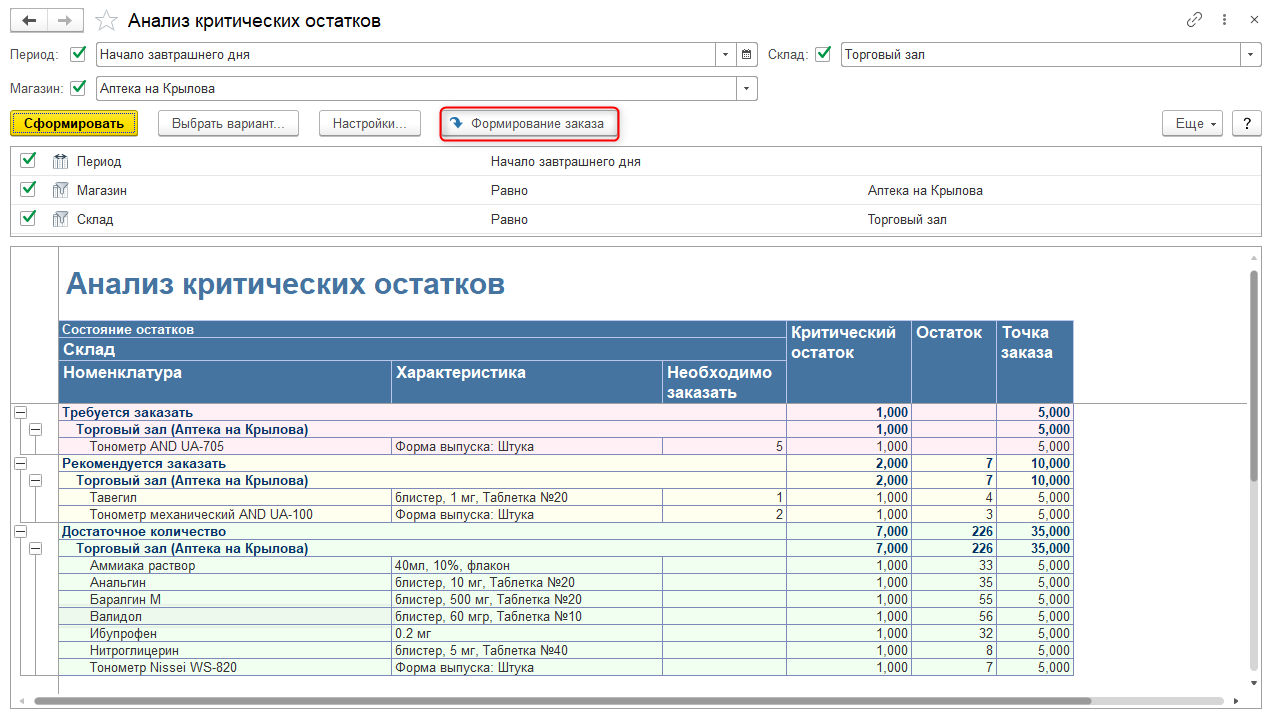Collapse Торговый зал under Достаточное количество
The width and height of the screenshot is (1270, 717).
pyautogui.click(x=35, y=548)
